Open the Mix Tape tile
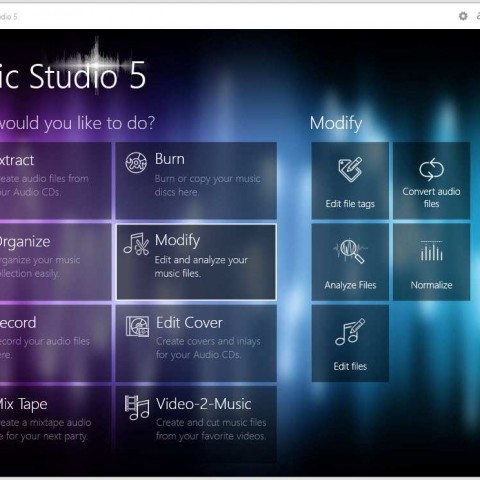 click(55, 424)
